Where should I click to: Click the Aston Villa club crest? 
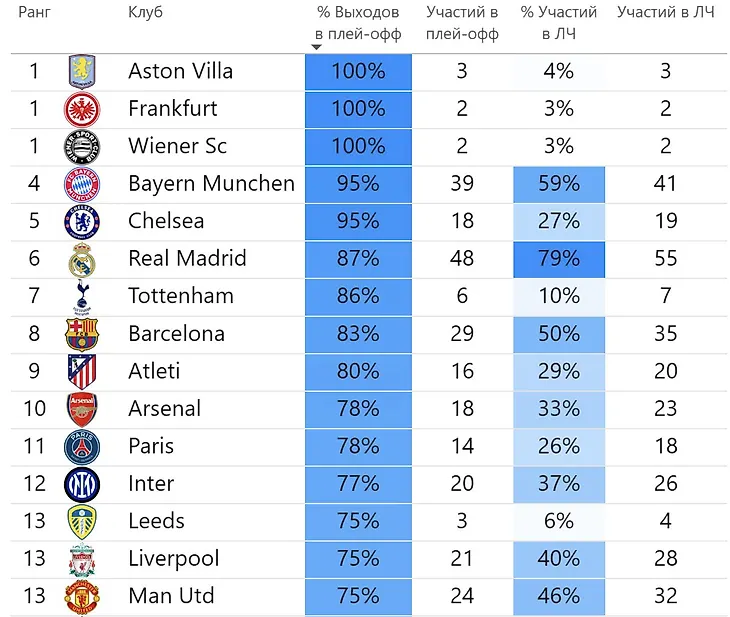click(81, 71)
